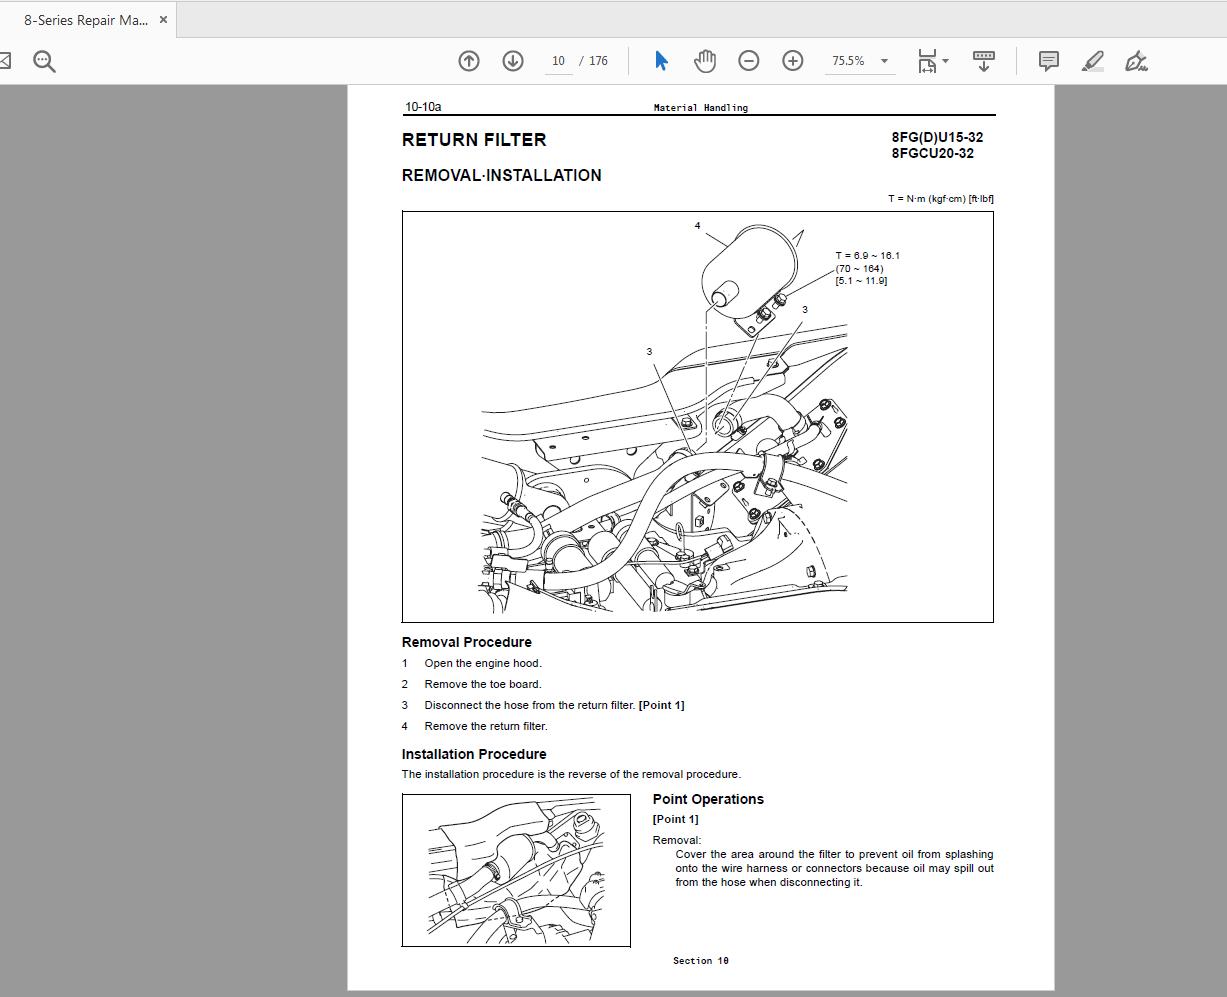Screen dimensions: 1227x997
Task: Click the Point Operations heading
Action: [708, 799]
